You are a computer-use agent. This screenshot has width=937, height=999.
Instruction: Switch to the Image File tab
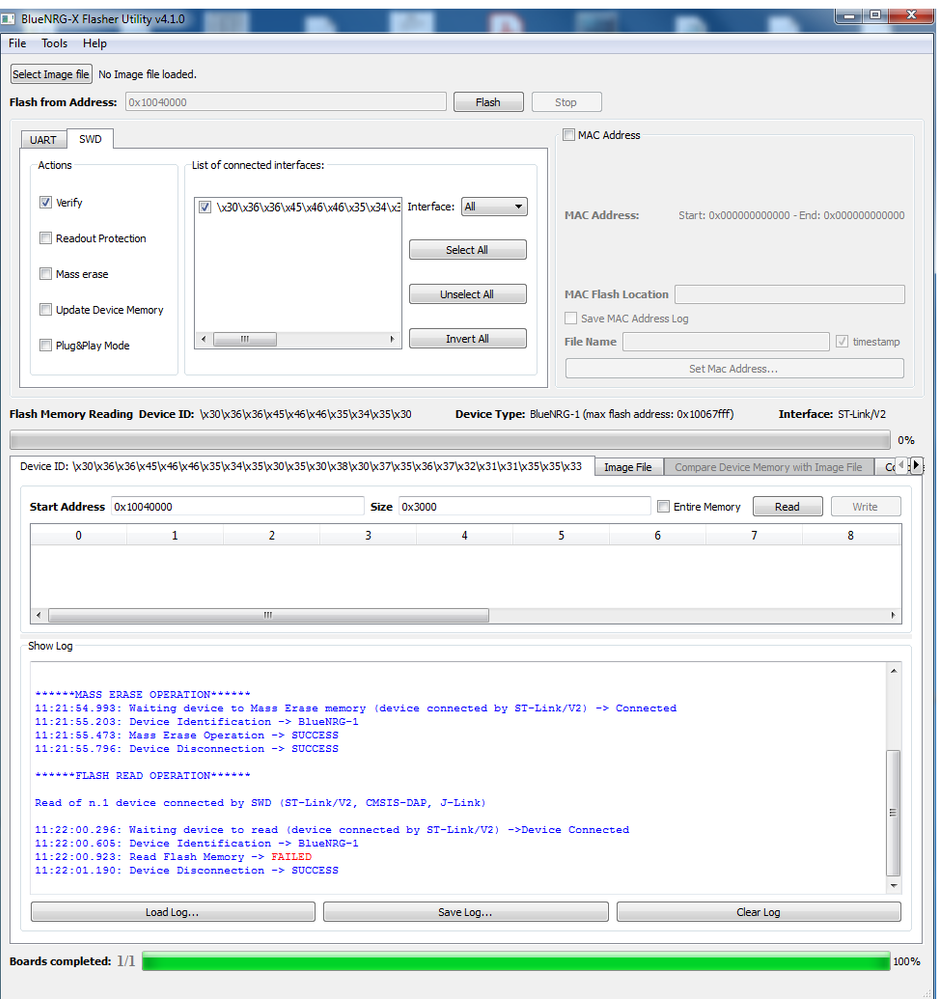pos(628,467)
